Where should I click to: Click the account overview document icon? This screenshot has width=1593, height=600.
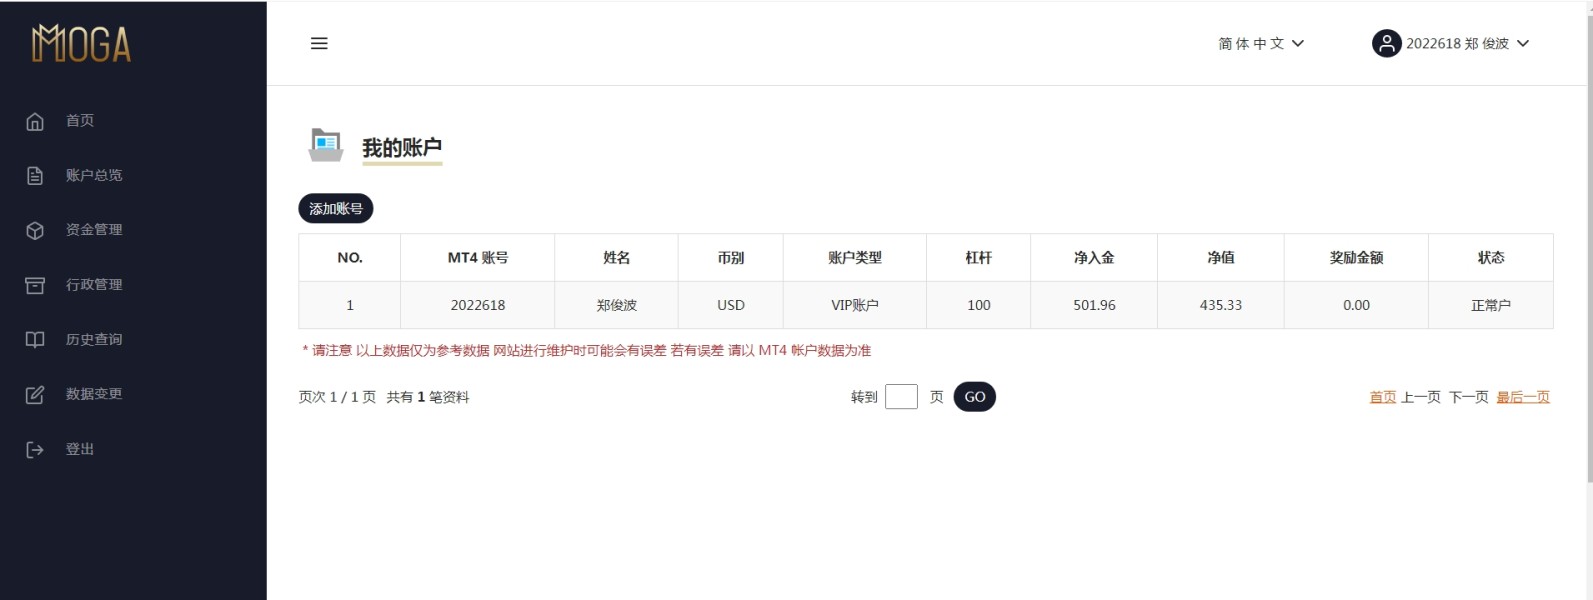(35, 176)
